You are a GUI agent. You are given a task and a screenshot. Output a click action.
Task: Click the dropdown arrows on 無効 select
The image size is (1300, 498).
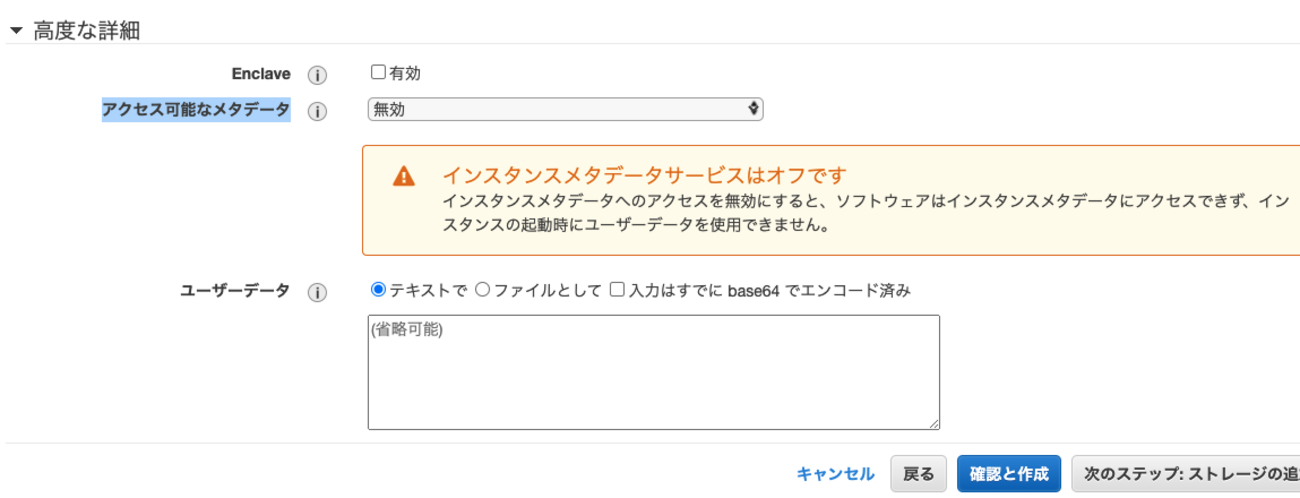753,109
